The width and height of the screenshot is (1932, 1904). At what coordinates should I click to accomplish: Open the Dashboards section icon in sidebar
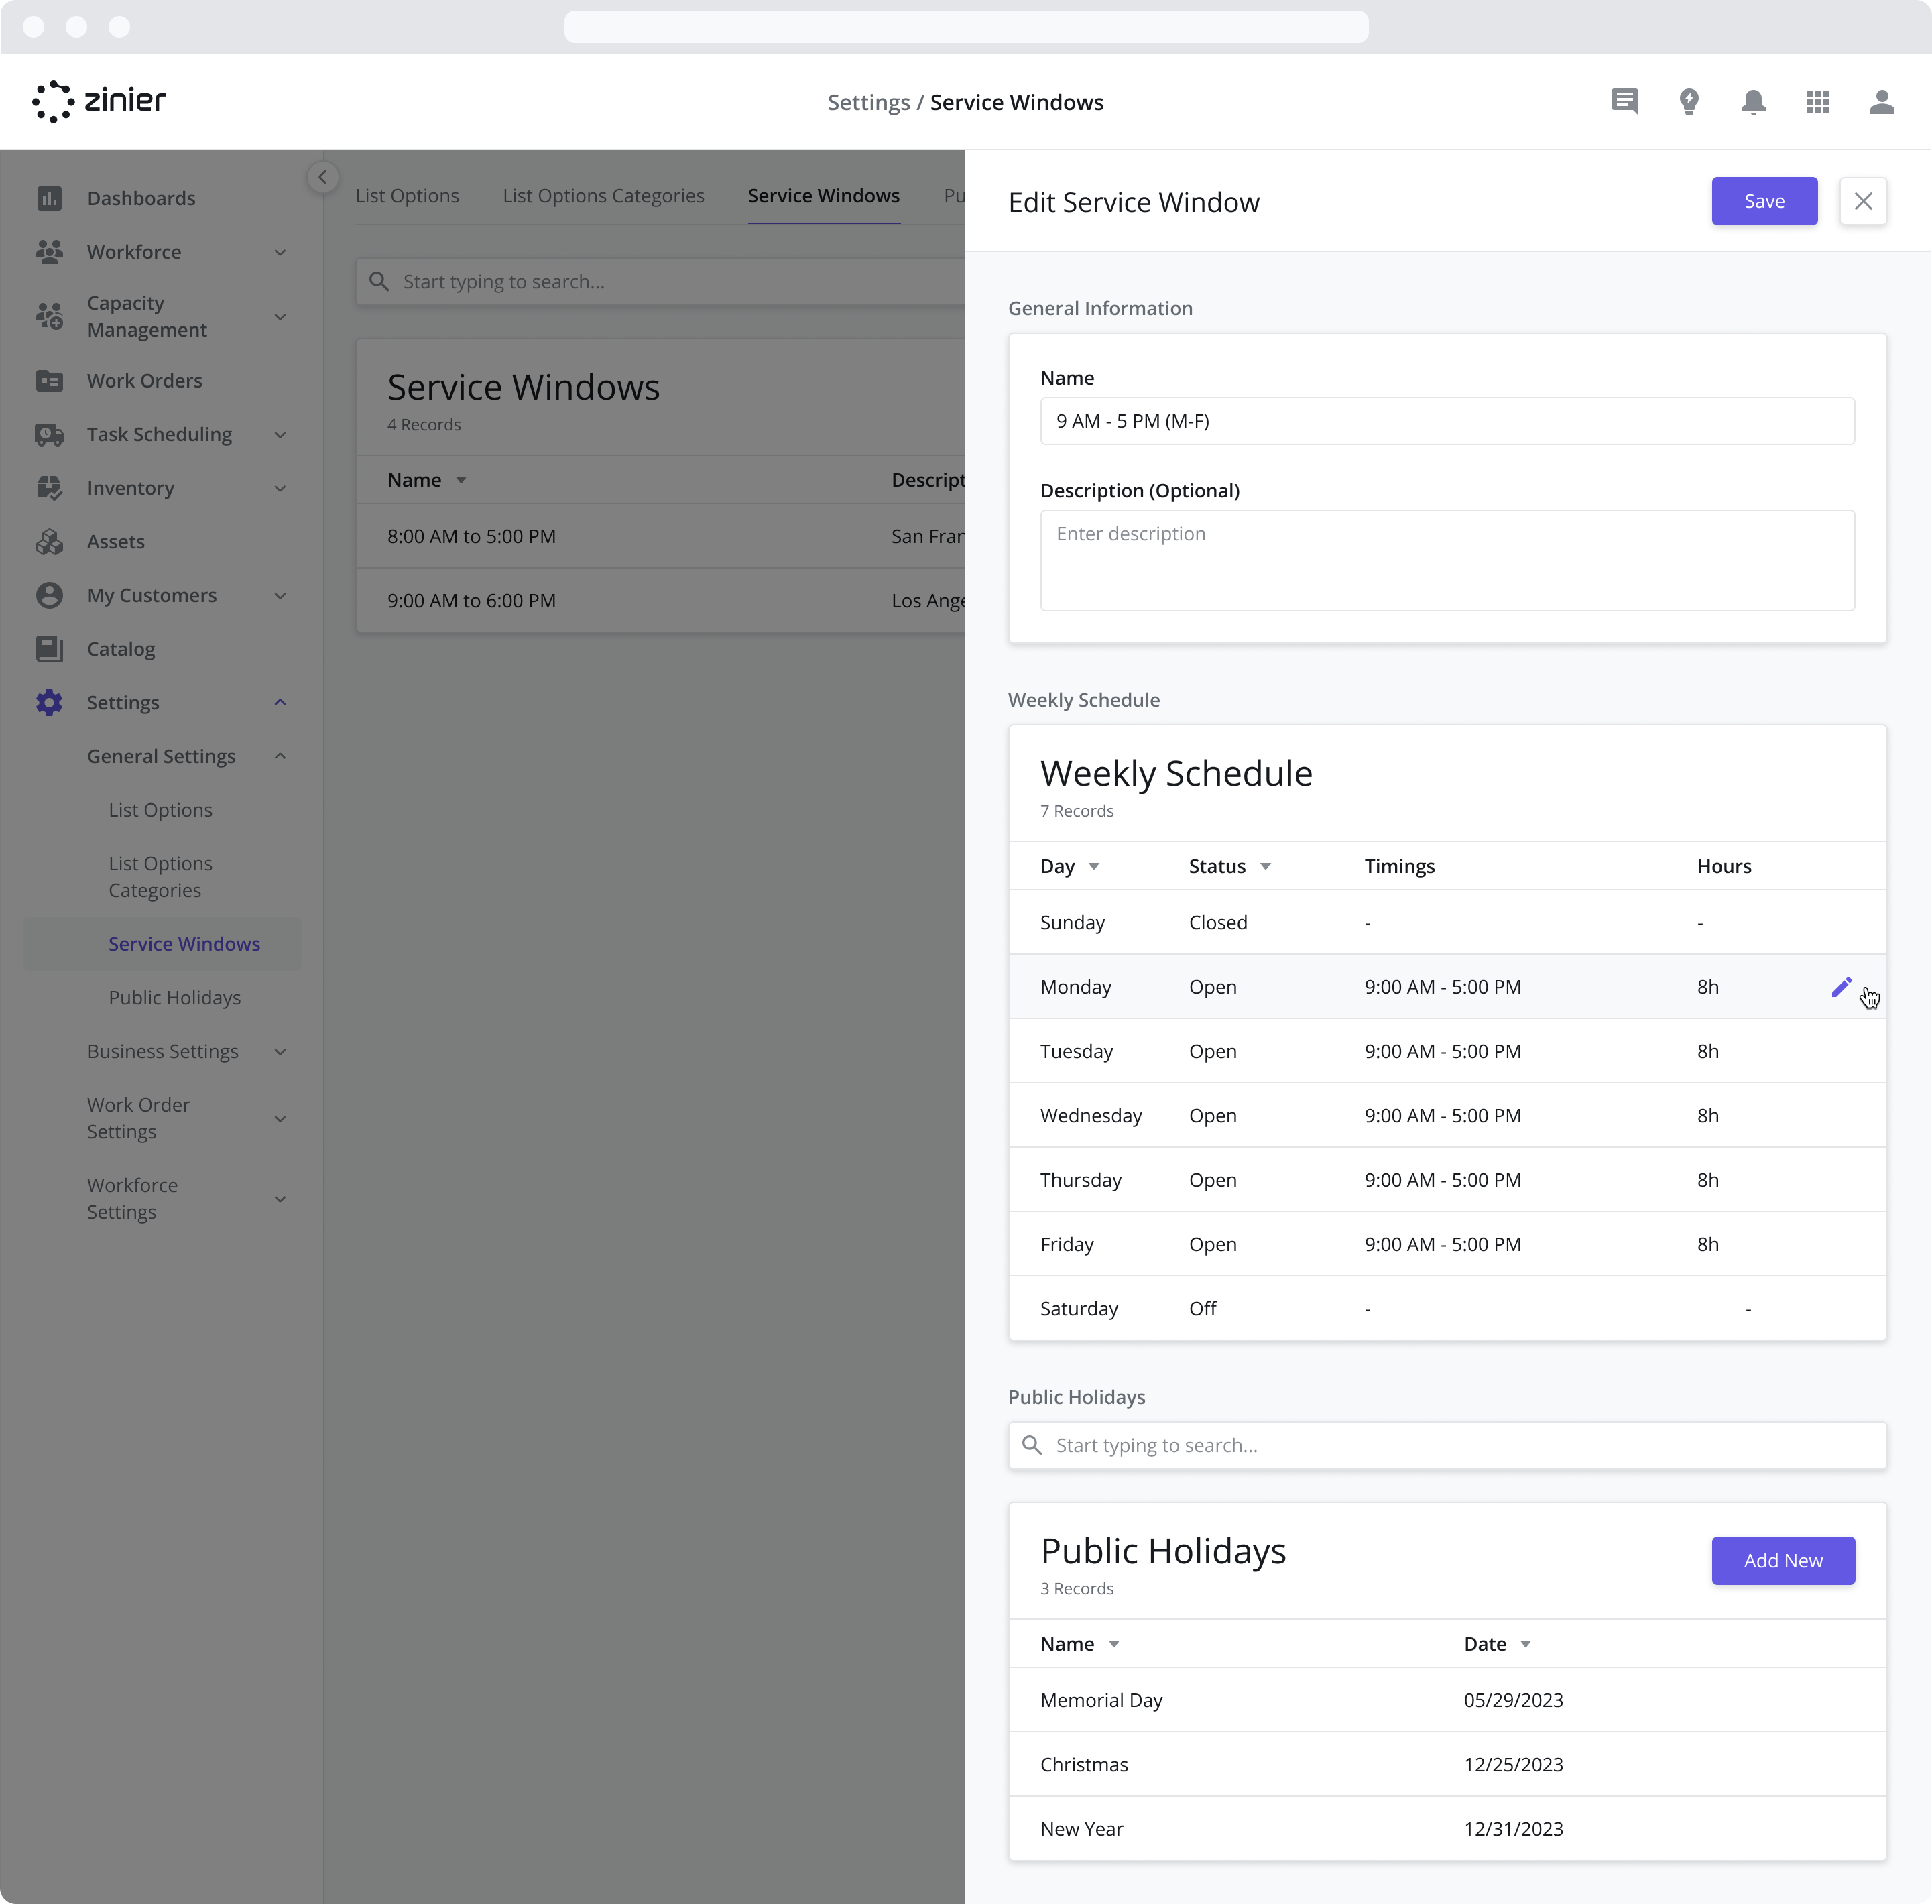coord(50,198)
